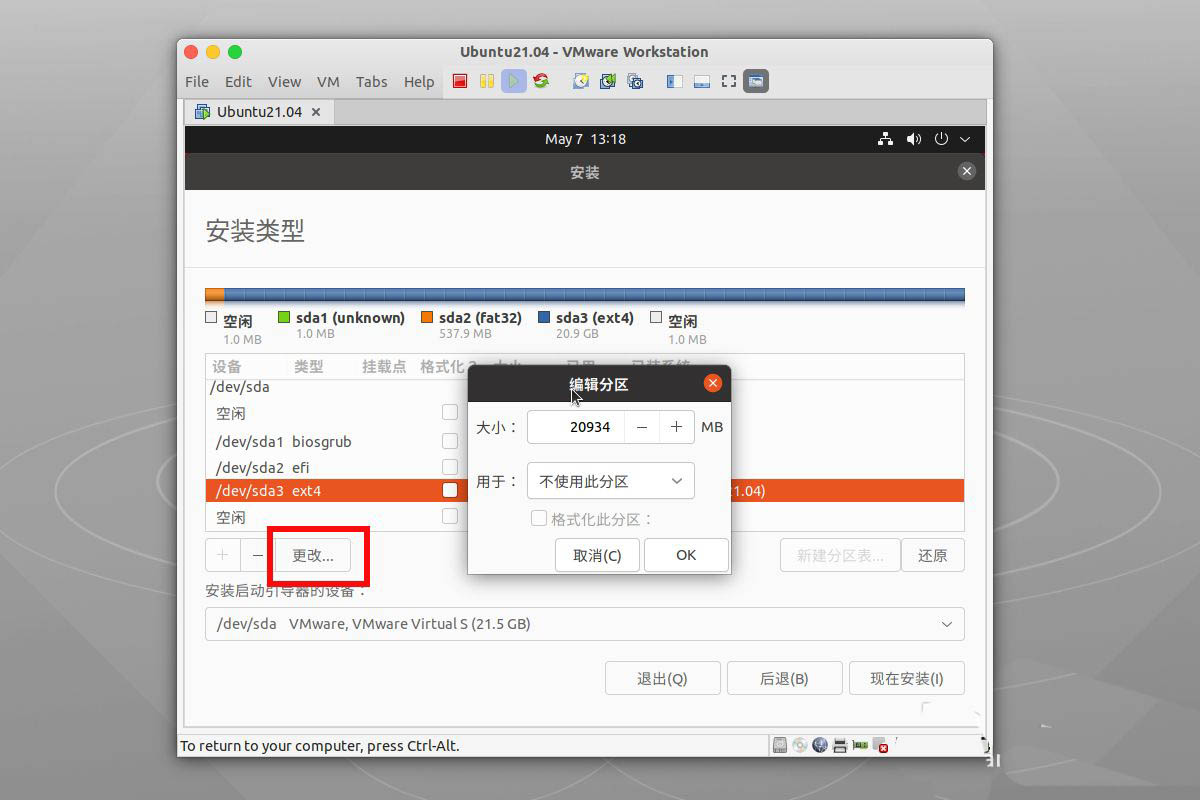The width and height of the screenshot is (1200, 800).
Task: Click the 退出(Q) button
Action: [x=662, y=678]
